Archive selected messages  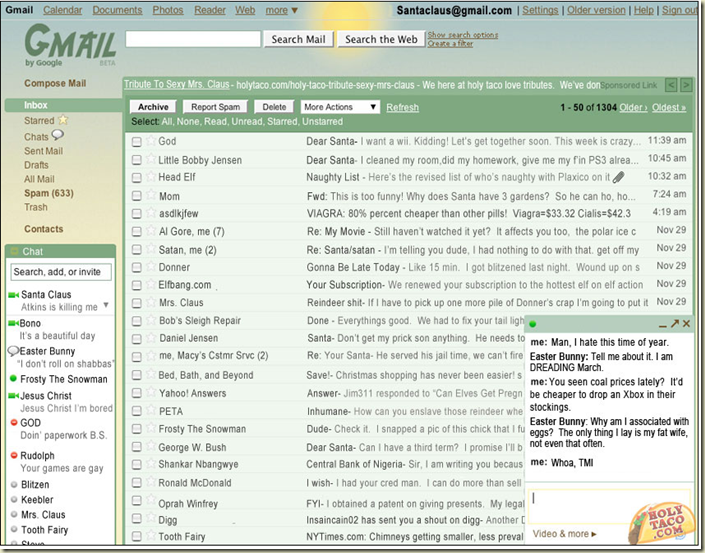153,107
